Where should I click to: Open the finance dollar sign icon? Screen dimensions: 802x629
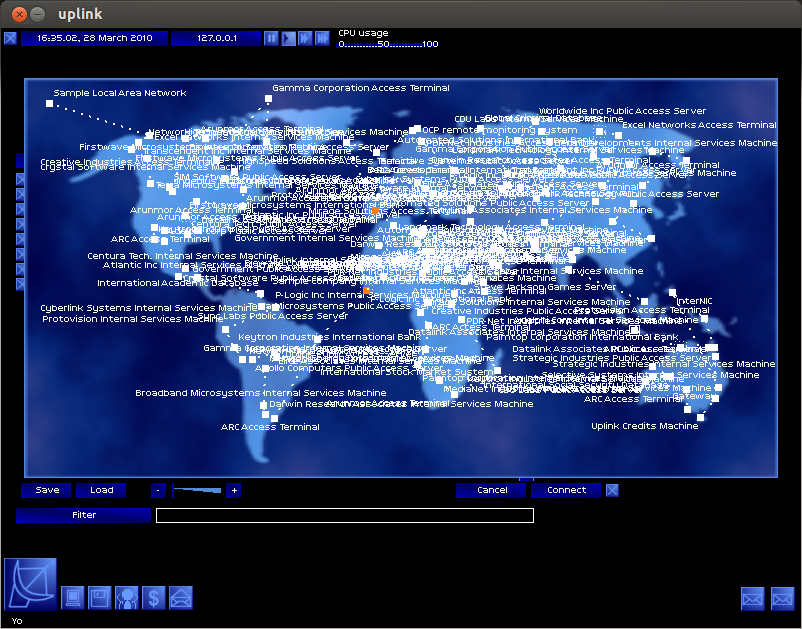click(154, 597)
